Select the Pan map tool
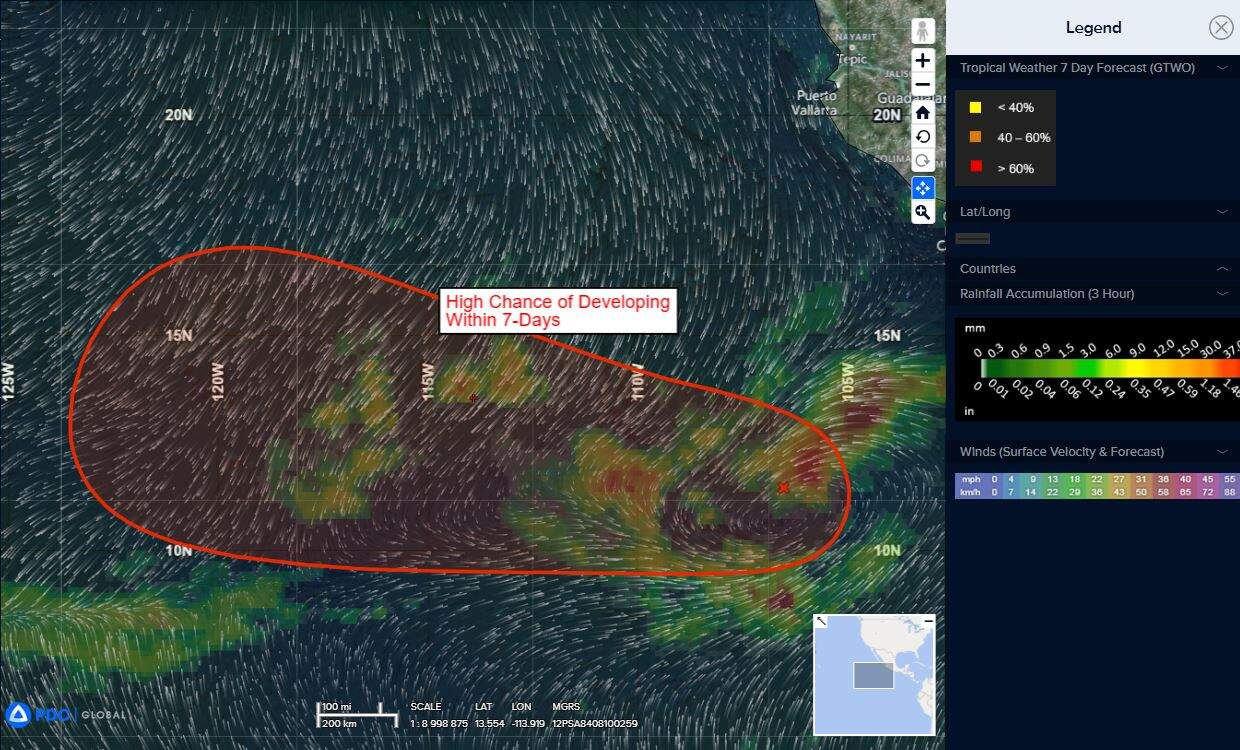Image resolution: width=1240 pixels, height=750 pixels. coord(922,188)
